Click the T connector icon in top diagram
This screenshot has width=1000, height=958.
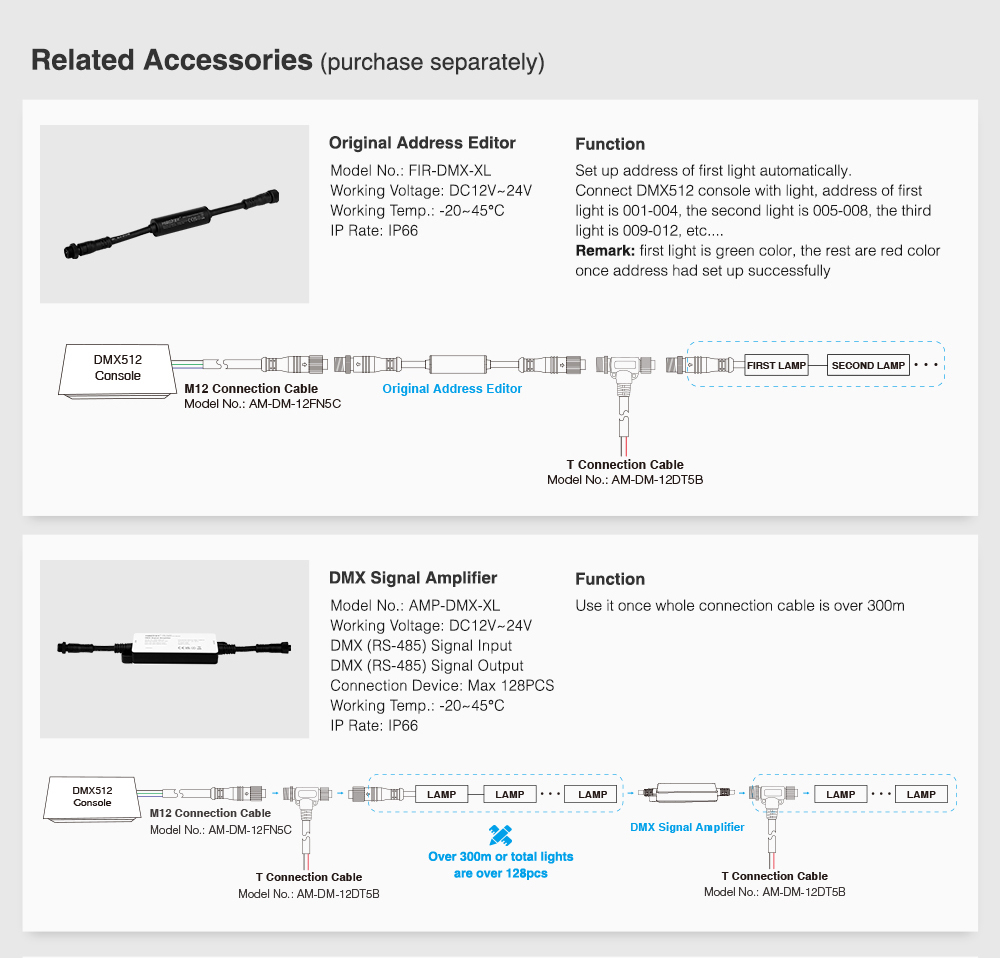(x=625, y=376)
